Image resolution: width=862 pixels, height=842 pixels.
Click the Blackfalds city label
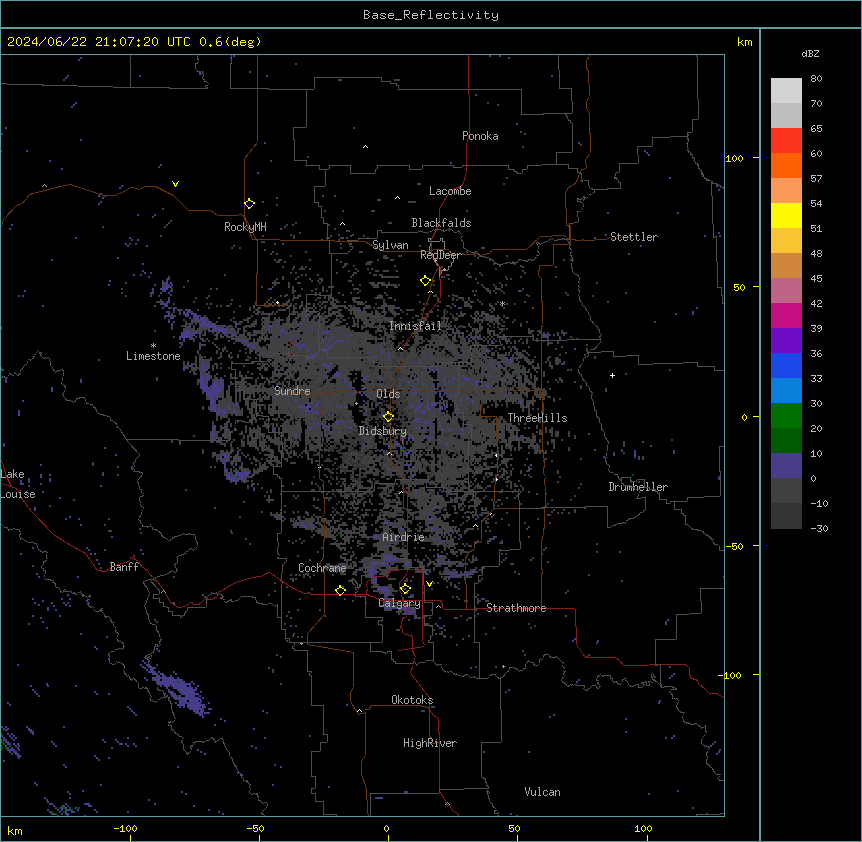441,223
